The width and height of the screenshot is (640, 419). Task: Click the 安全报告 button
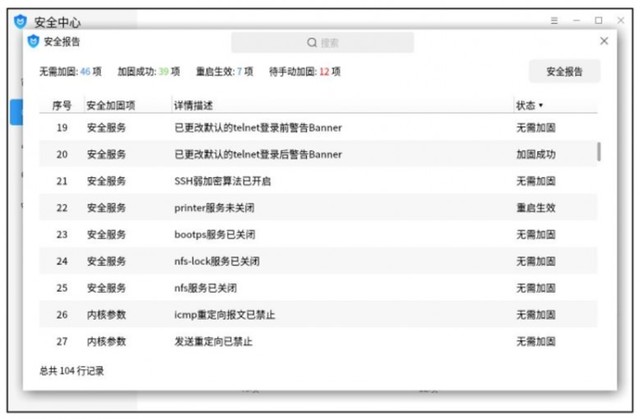[564, 72]
